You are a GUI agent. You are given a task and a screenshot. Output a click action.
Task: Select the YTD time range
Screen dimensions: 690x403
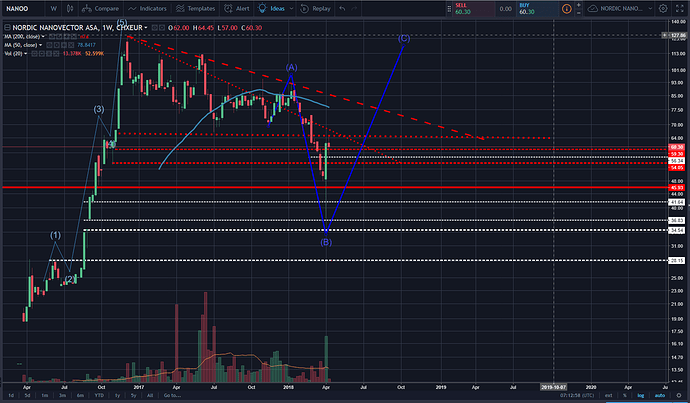99,395
